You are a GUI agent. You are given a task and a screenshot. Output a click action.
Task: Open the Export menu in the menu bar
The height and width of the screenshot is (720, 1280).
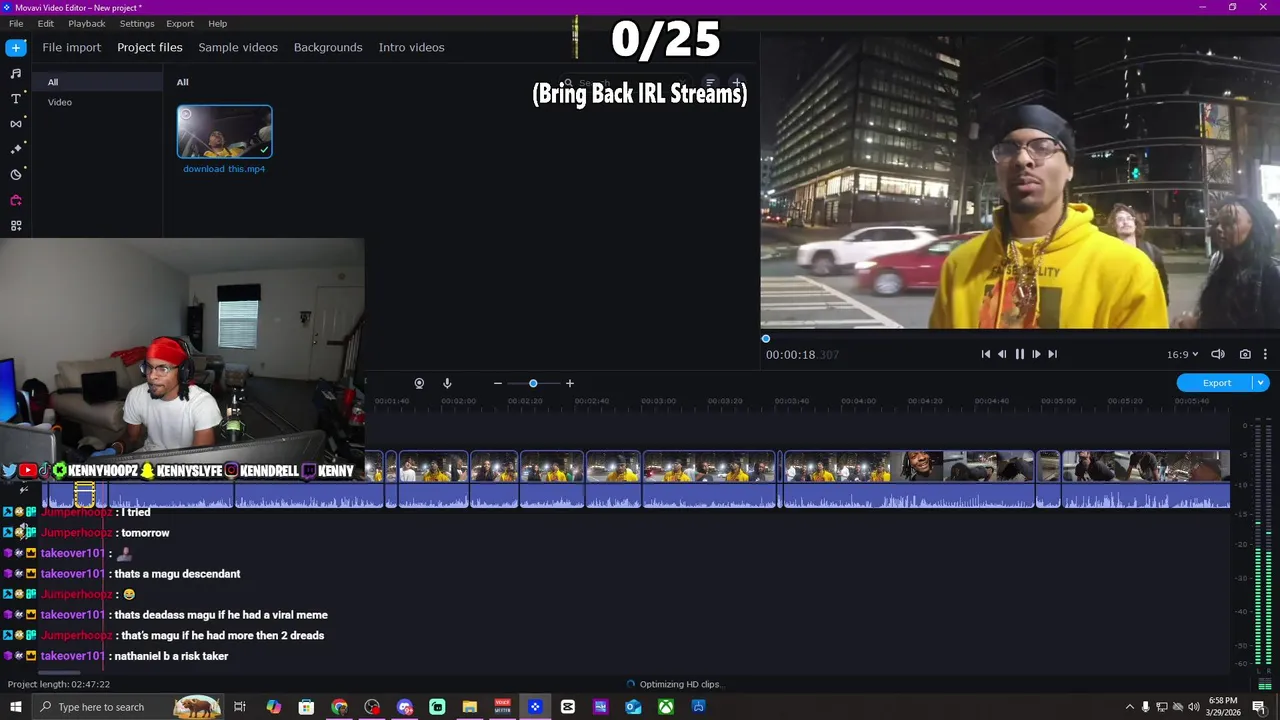tap(180, 23)
